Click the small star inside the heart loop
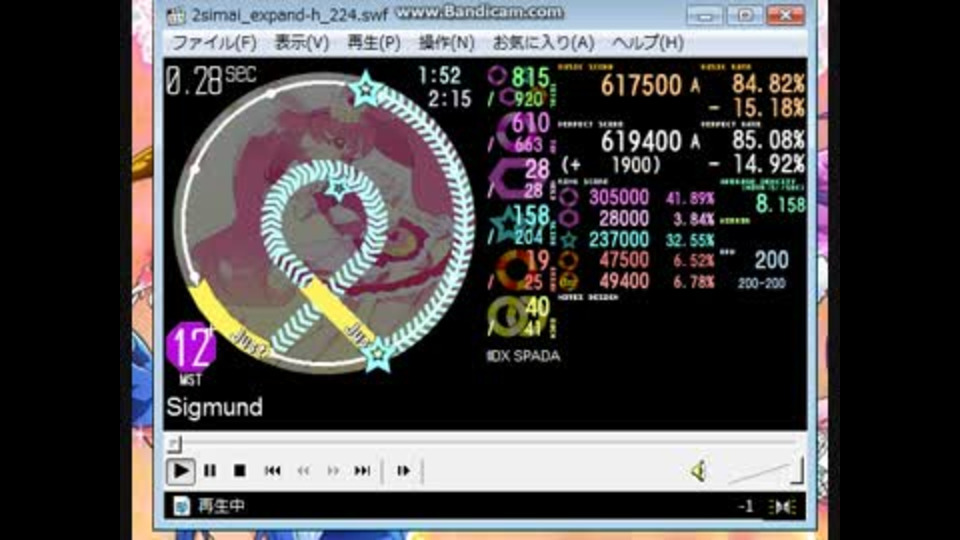 pyautogui.click(x=338, y=188)
